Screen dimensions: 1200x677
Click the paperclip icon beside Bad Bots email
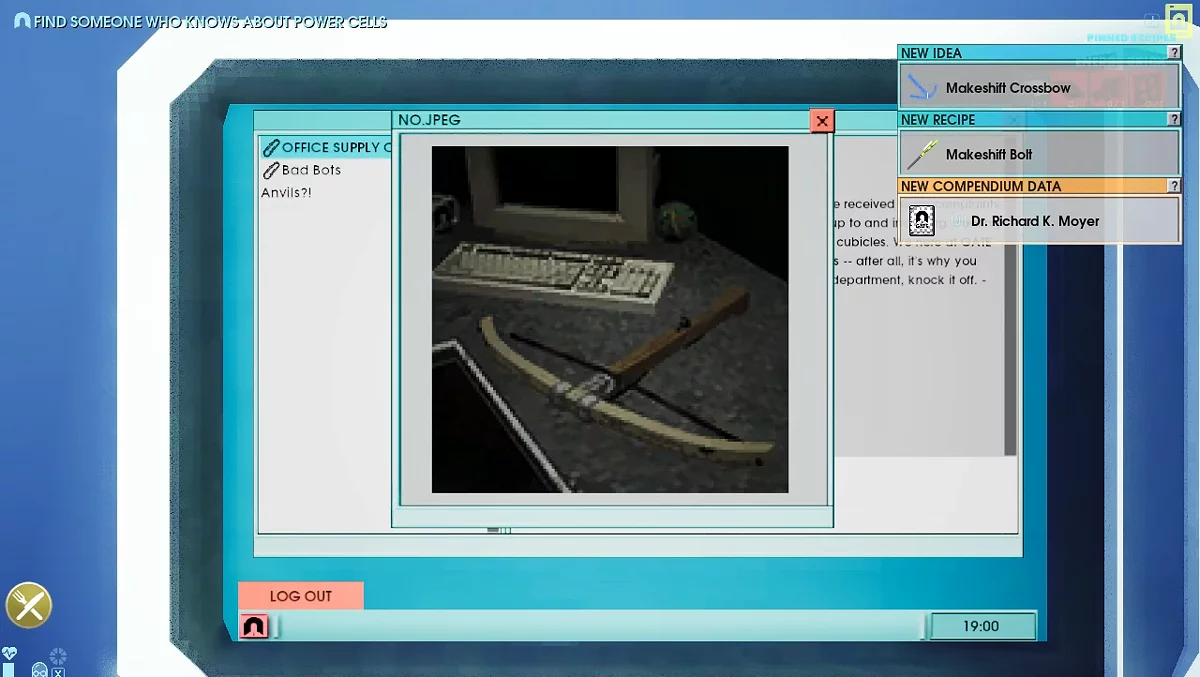point(270,170)
